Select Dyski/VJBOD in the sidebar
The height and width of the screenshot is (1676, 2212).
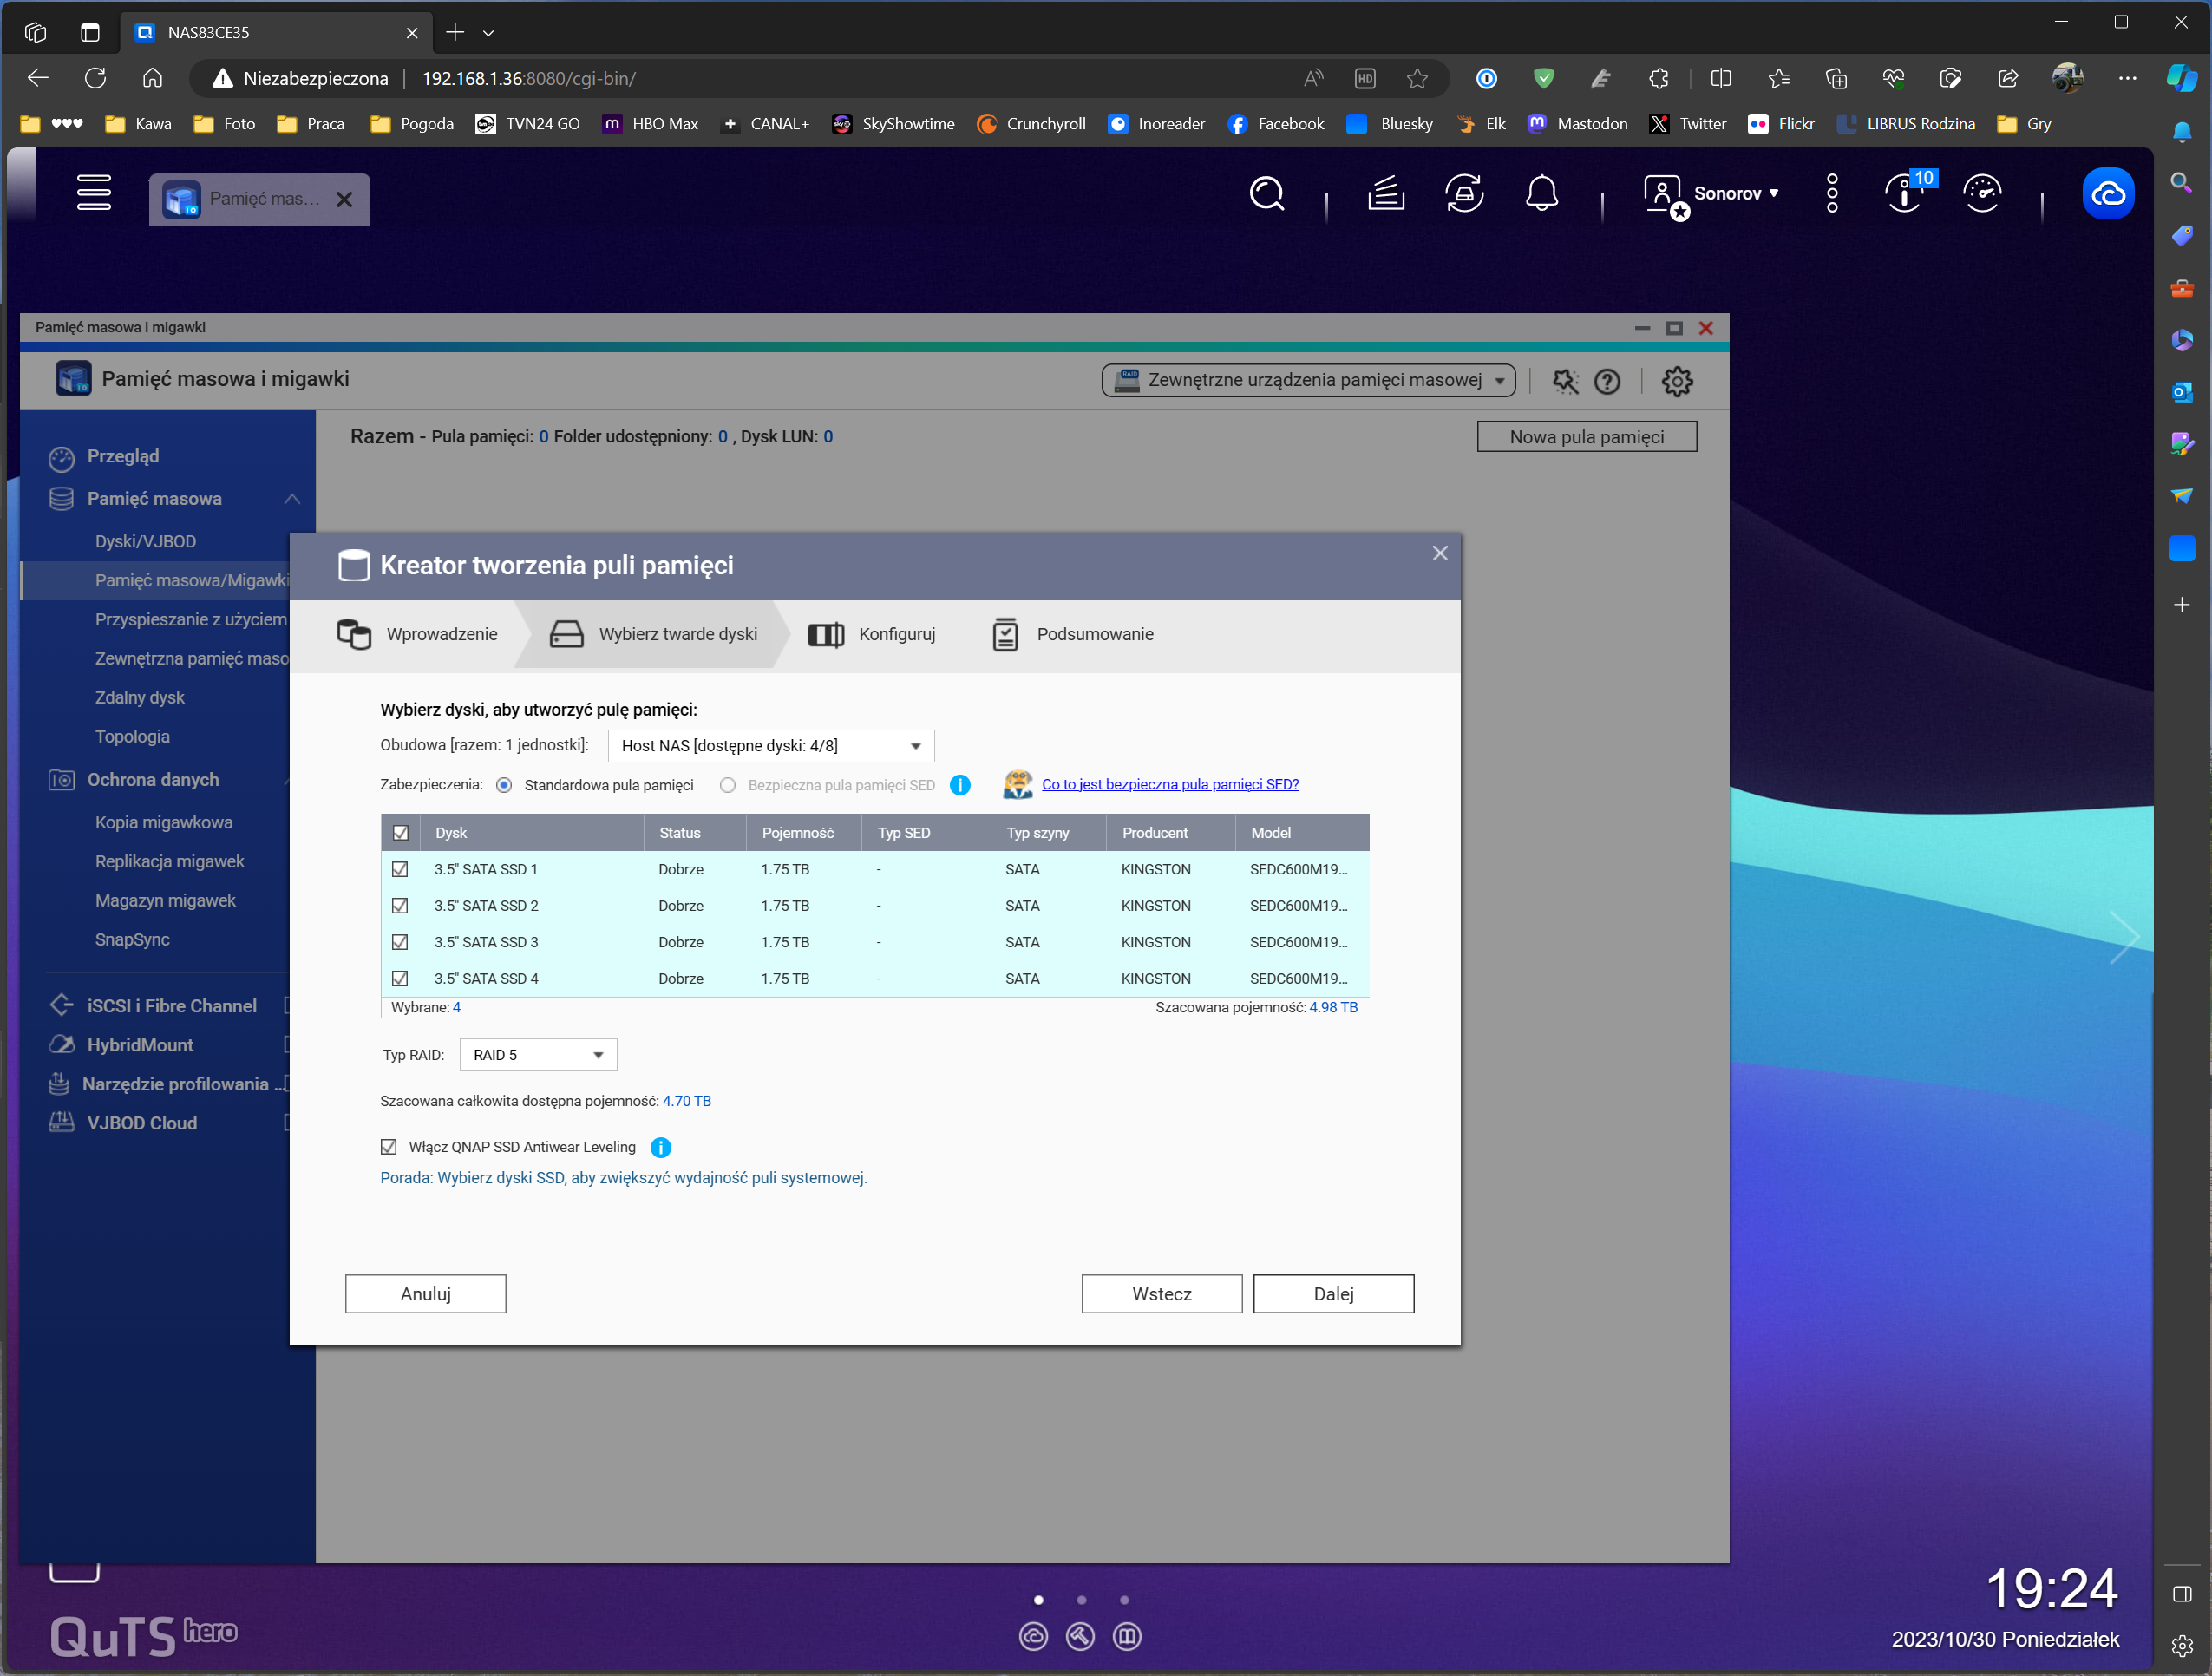146,541
